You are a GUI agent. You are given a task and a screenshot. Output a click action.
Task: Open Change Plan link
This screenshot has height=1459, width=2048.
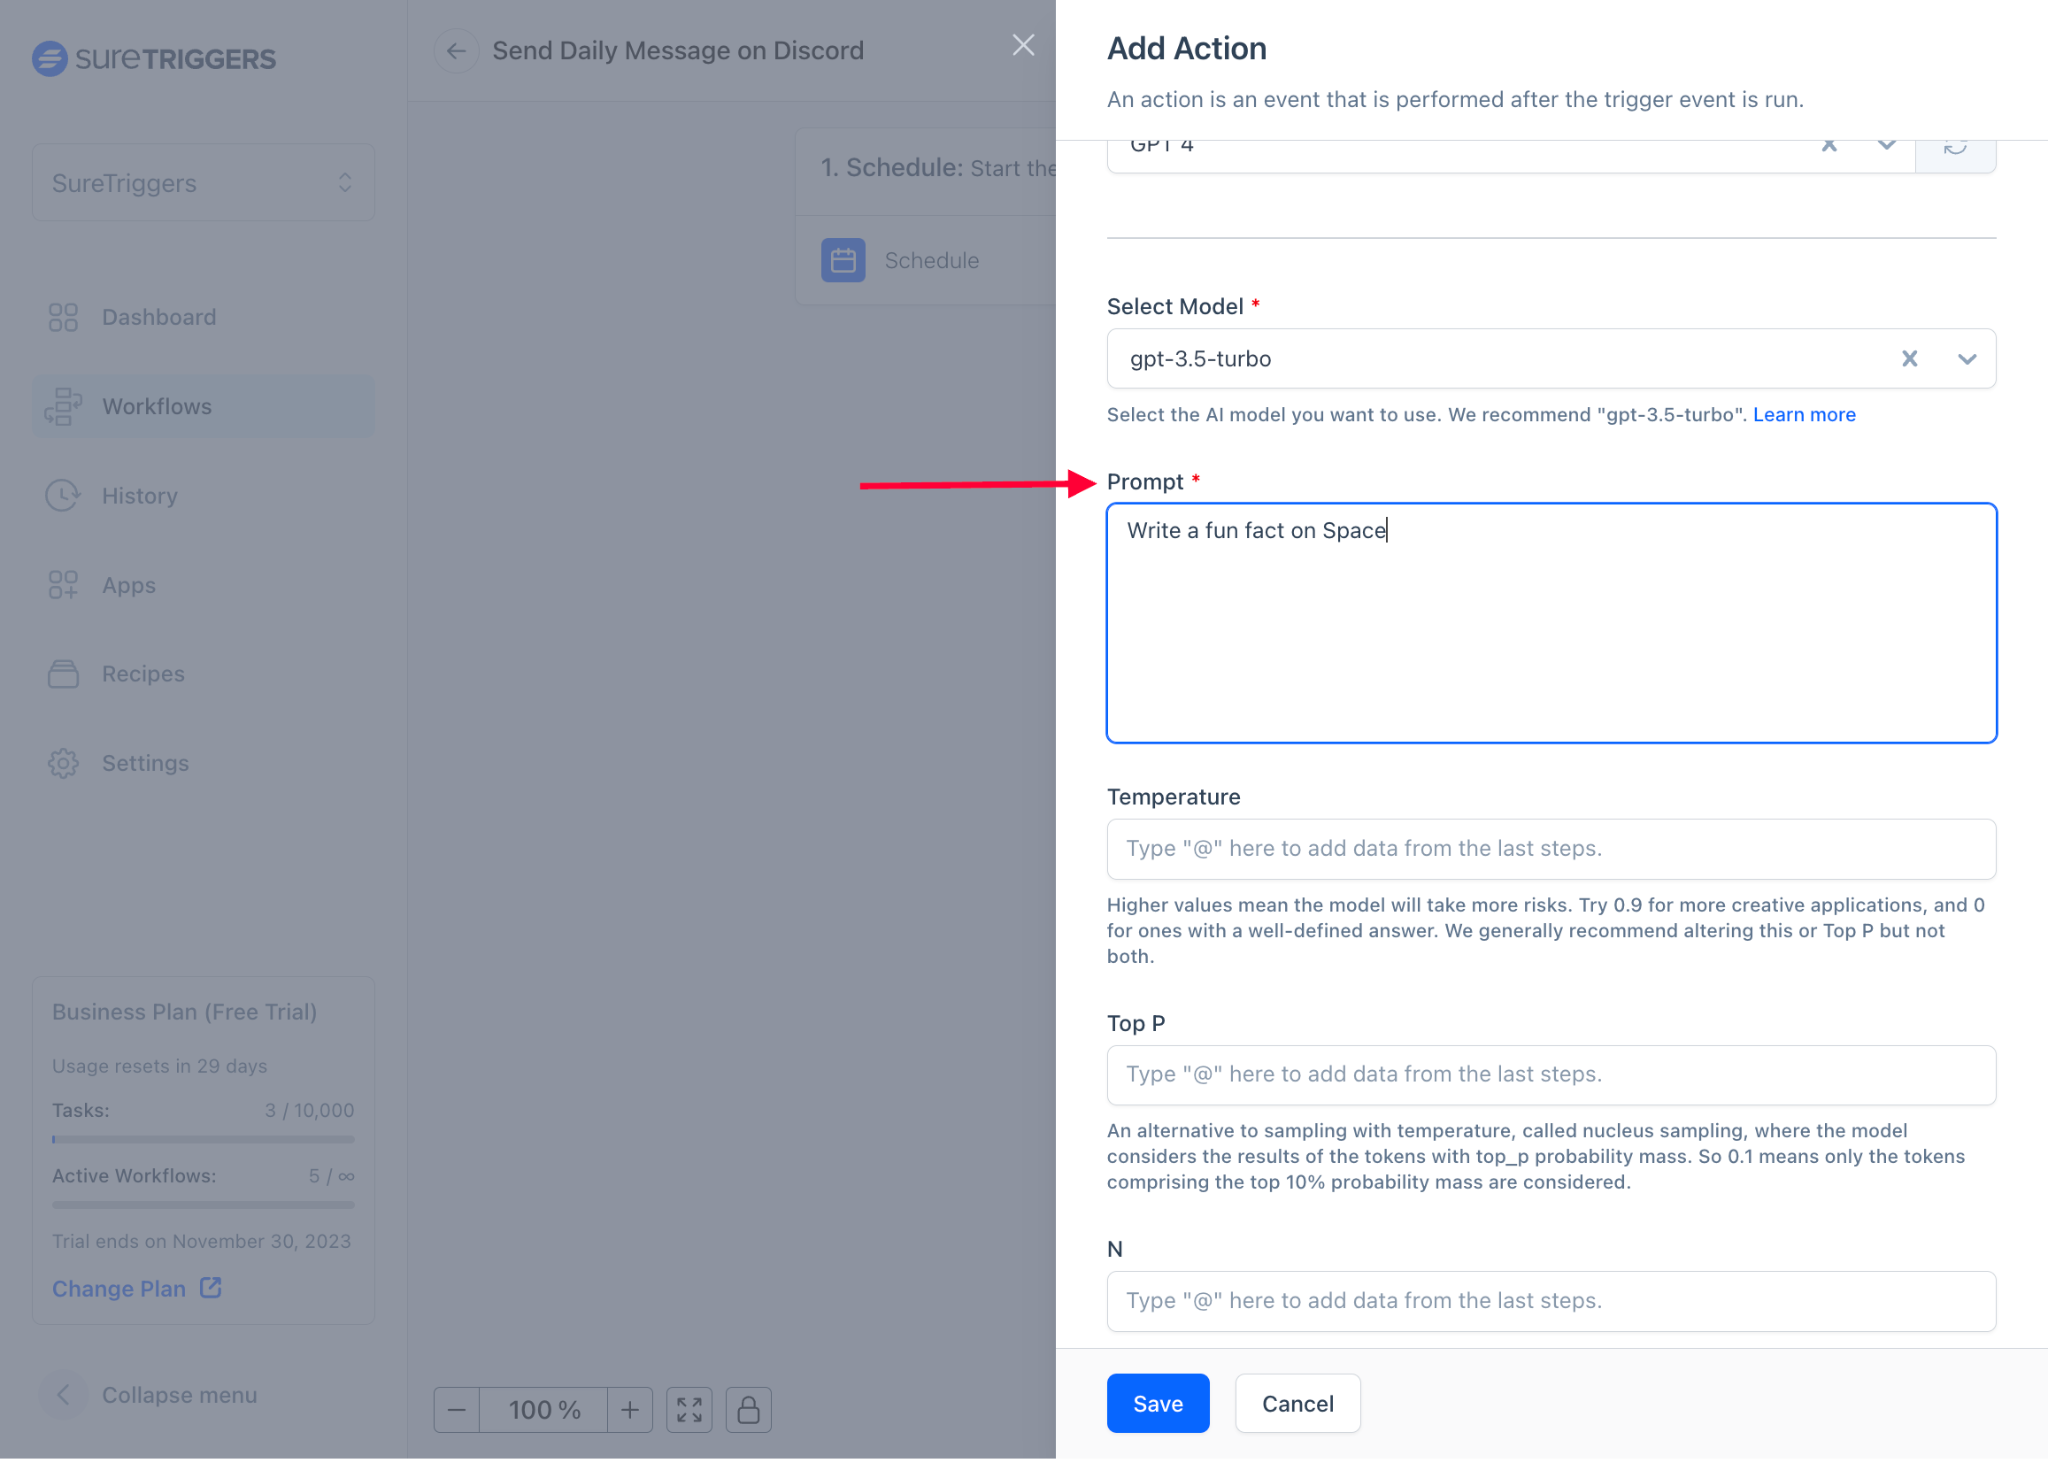coord(136,1288)
